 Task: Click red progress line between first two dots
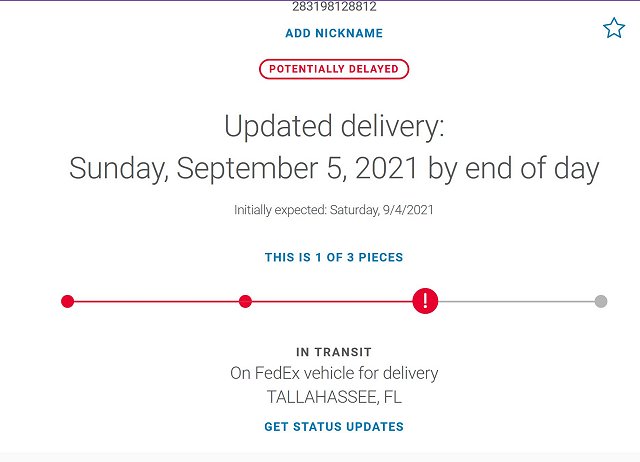coord(156,302)
